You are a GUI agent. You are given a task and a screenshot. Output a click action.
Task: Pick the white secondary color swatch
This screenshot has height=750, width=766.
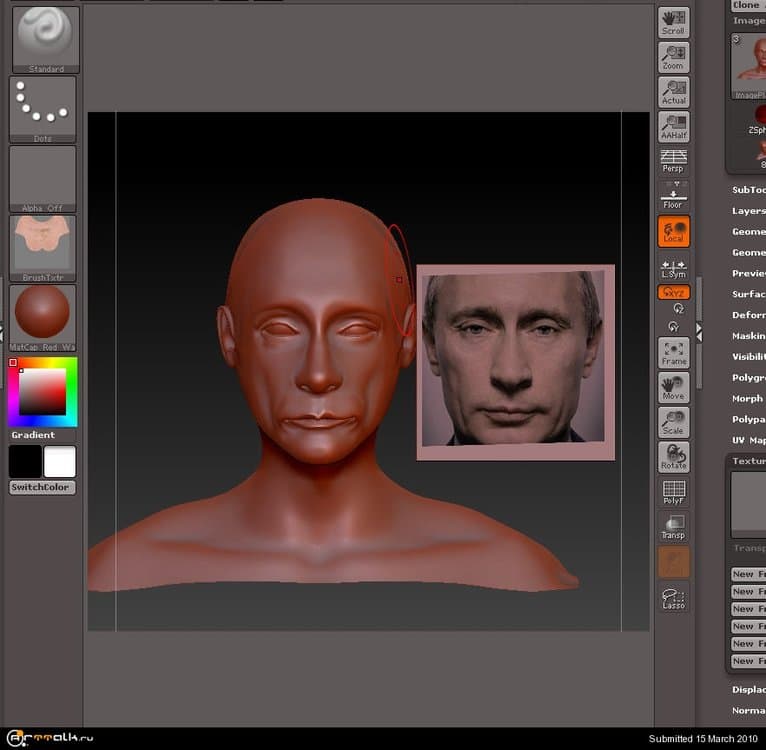59,461
